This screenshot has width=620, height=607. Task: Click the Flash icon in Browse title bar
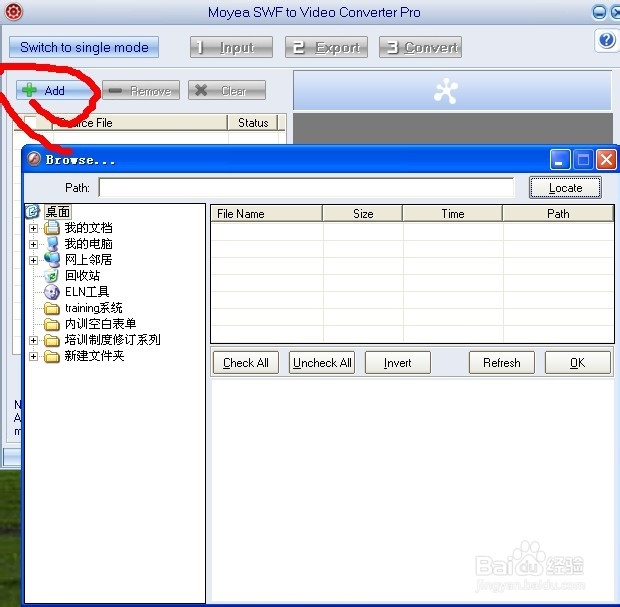tap(34, 159)
